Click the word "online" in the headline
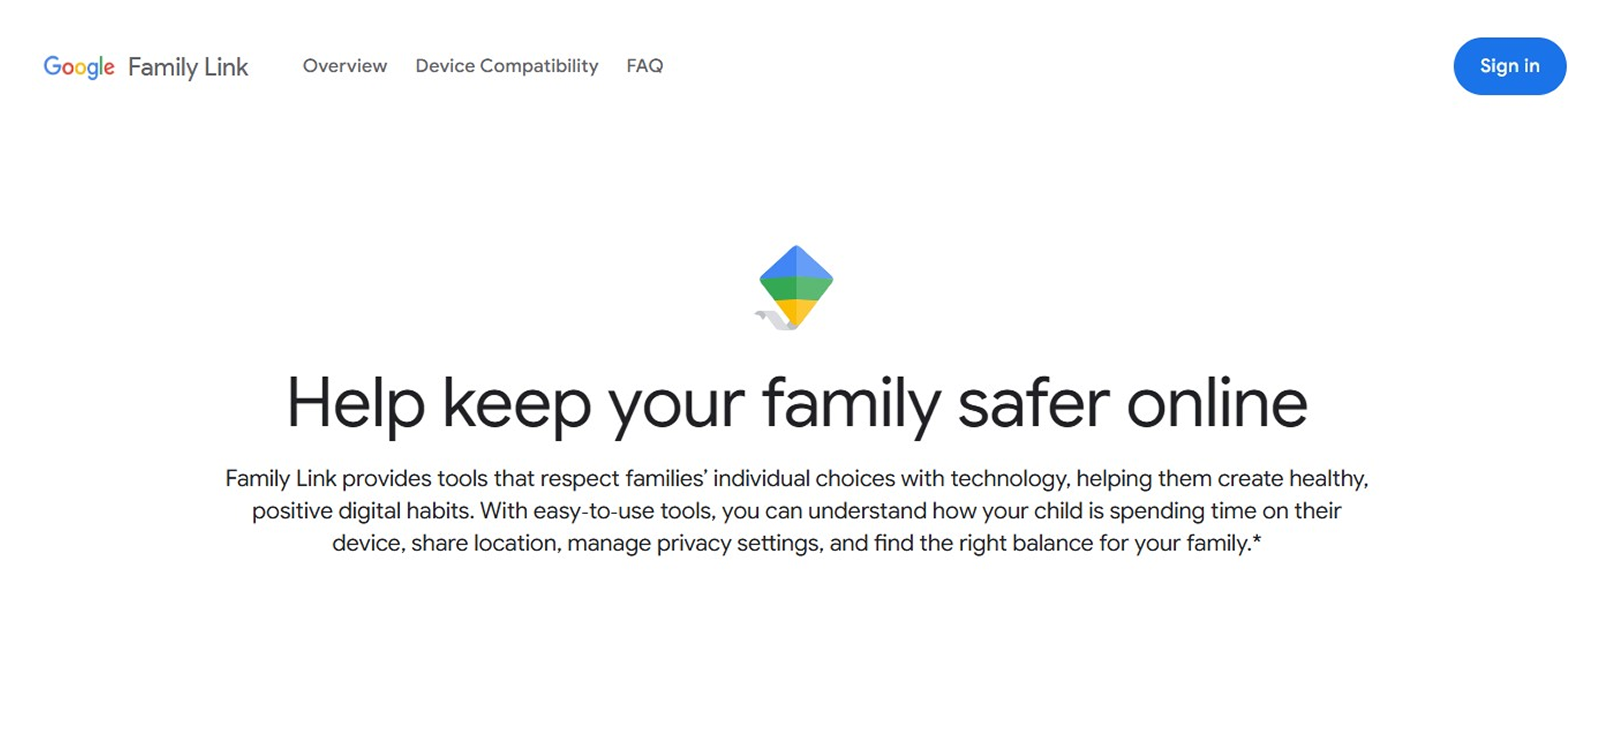Screen dimensions: 1600x739 click(1217, 404)
